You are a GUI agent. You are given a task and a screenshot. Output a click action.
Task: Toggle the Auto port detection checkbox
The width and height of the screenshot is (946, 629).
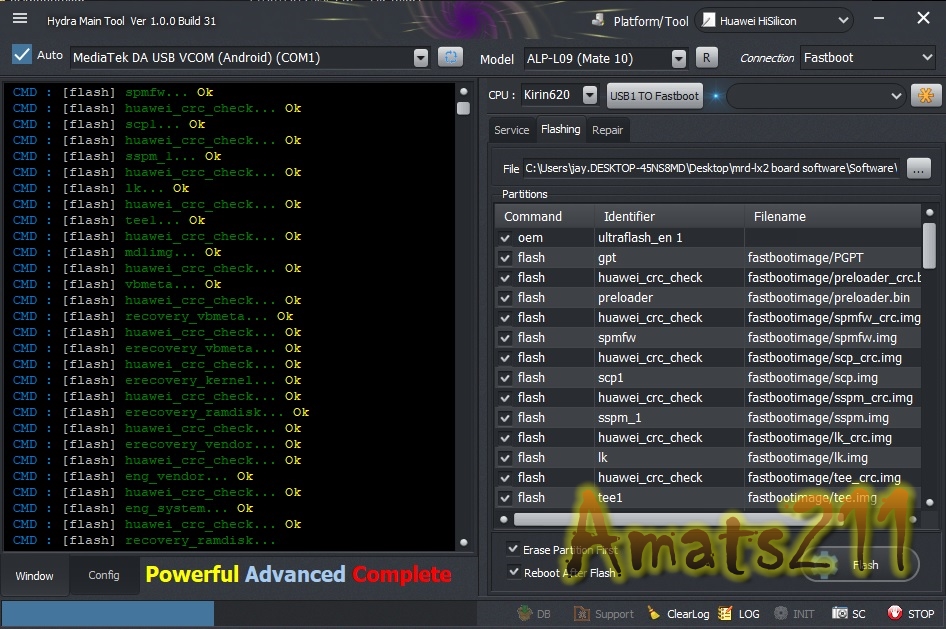point(22,55)
